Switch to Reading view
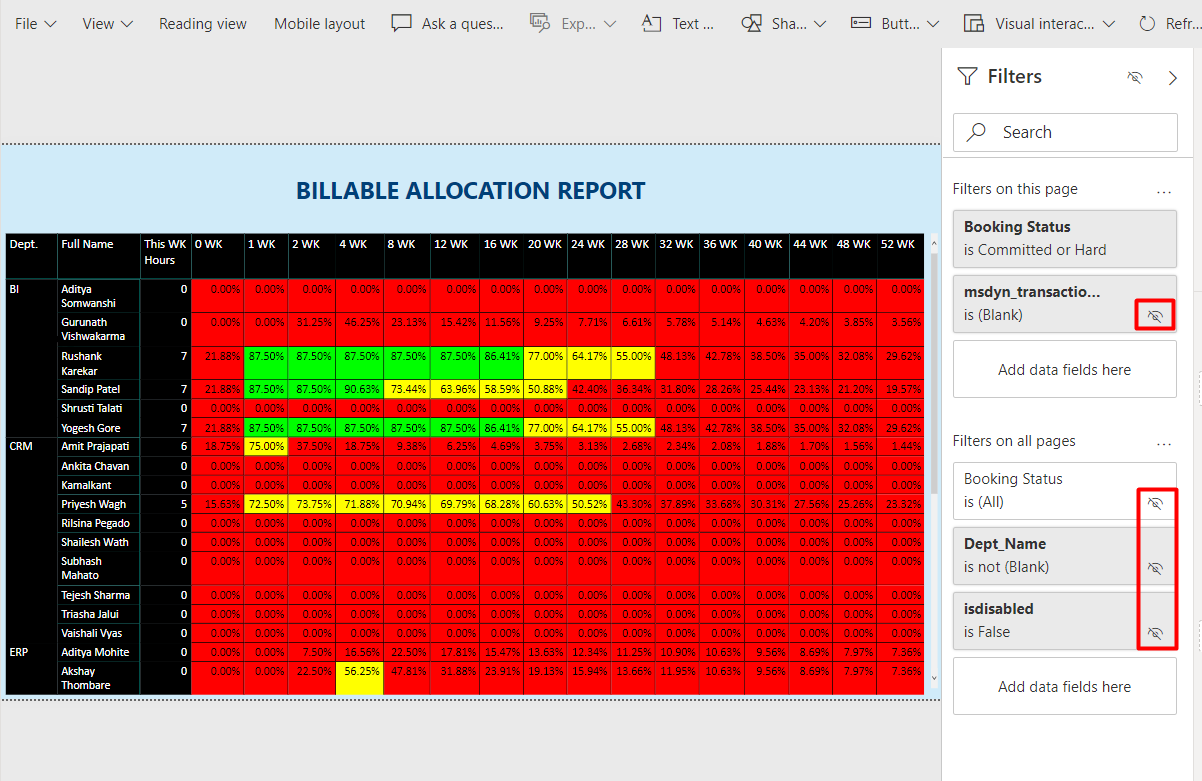The image size is (1202, 781). pos(202,23)
